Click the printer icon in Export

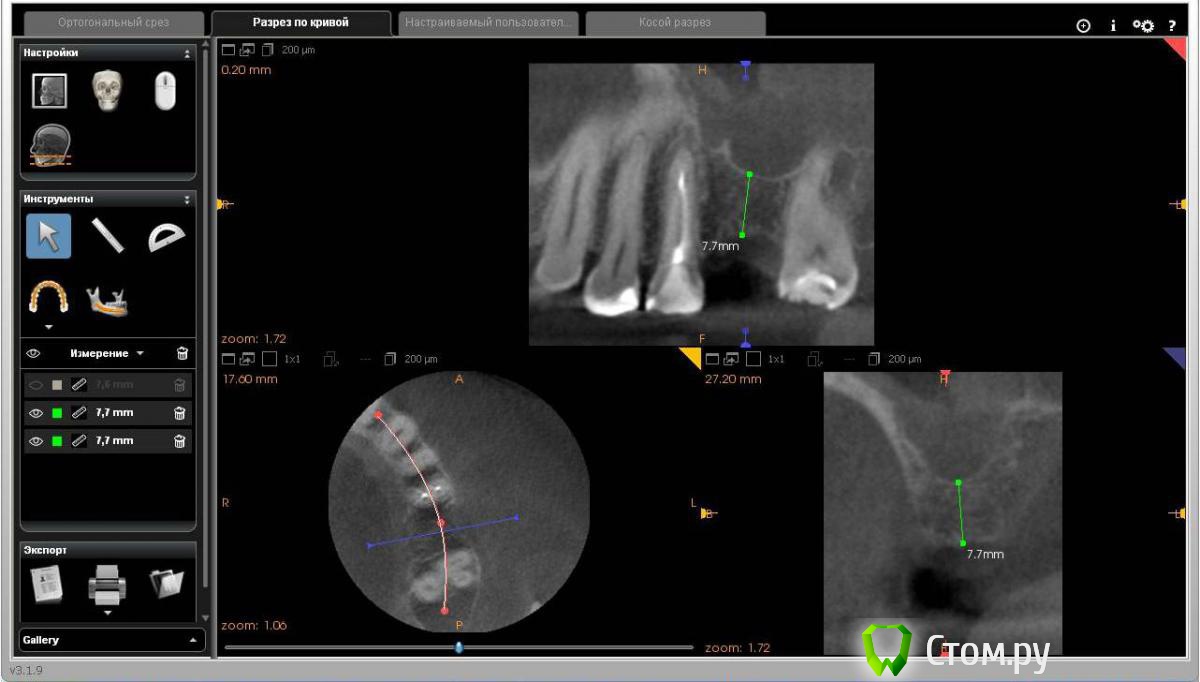pyautogui.click(x=107, y=583)
